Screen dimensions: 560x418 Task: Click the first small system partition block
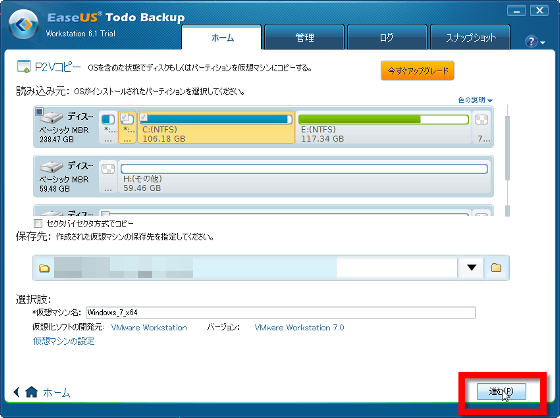coord(108,127)
